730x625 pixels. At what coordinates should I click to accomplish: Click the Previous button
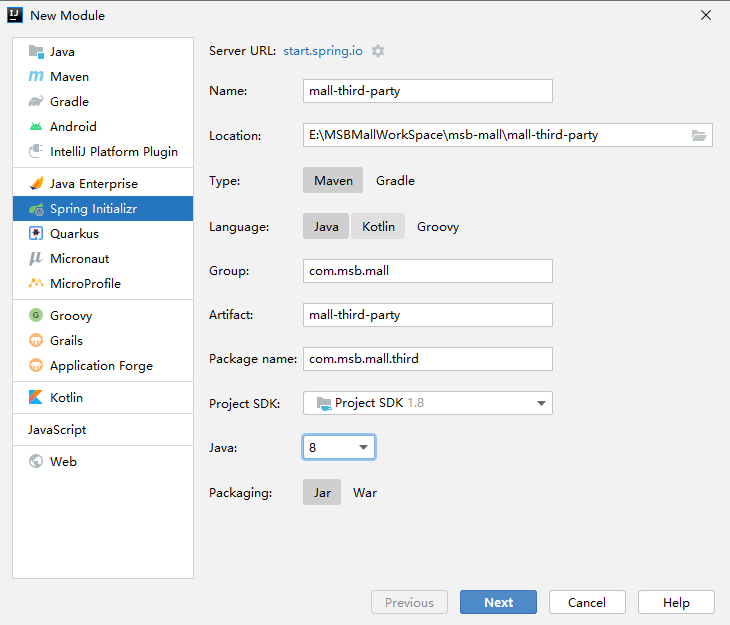[x=409, y=602]
